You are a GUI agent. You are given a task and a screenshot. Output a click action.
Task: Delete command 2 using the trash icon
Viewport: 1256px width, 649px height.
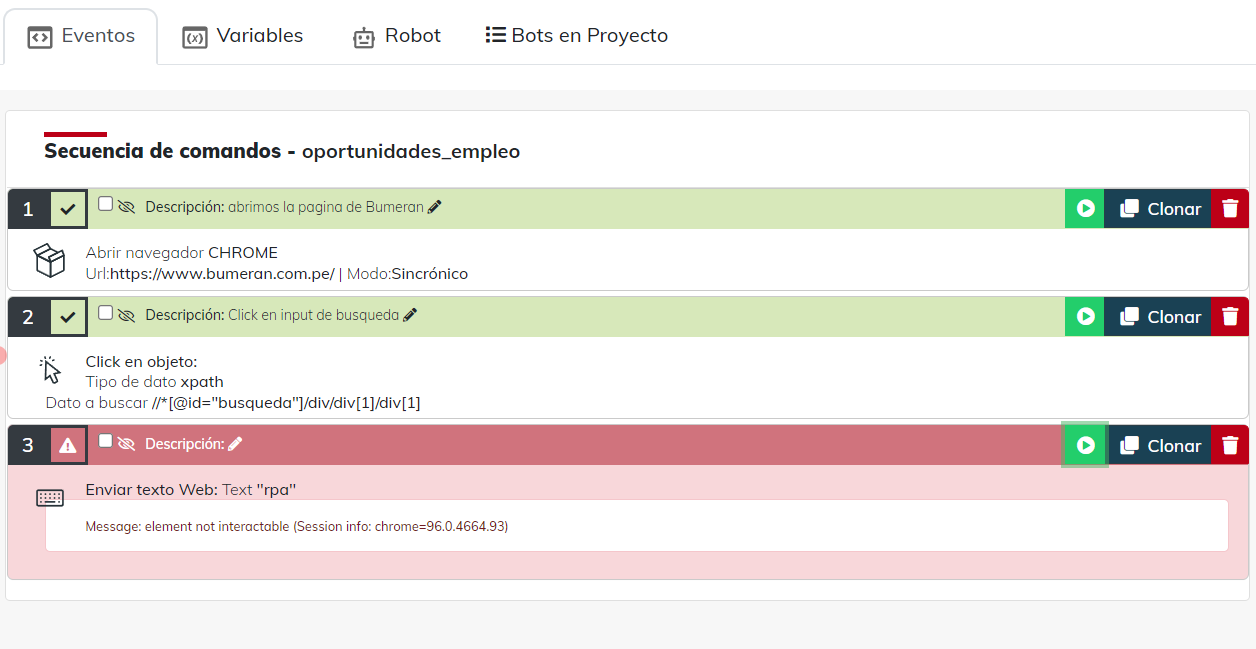pos(1230,317)
